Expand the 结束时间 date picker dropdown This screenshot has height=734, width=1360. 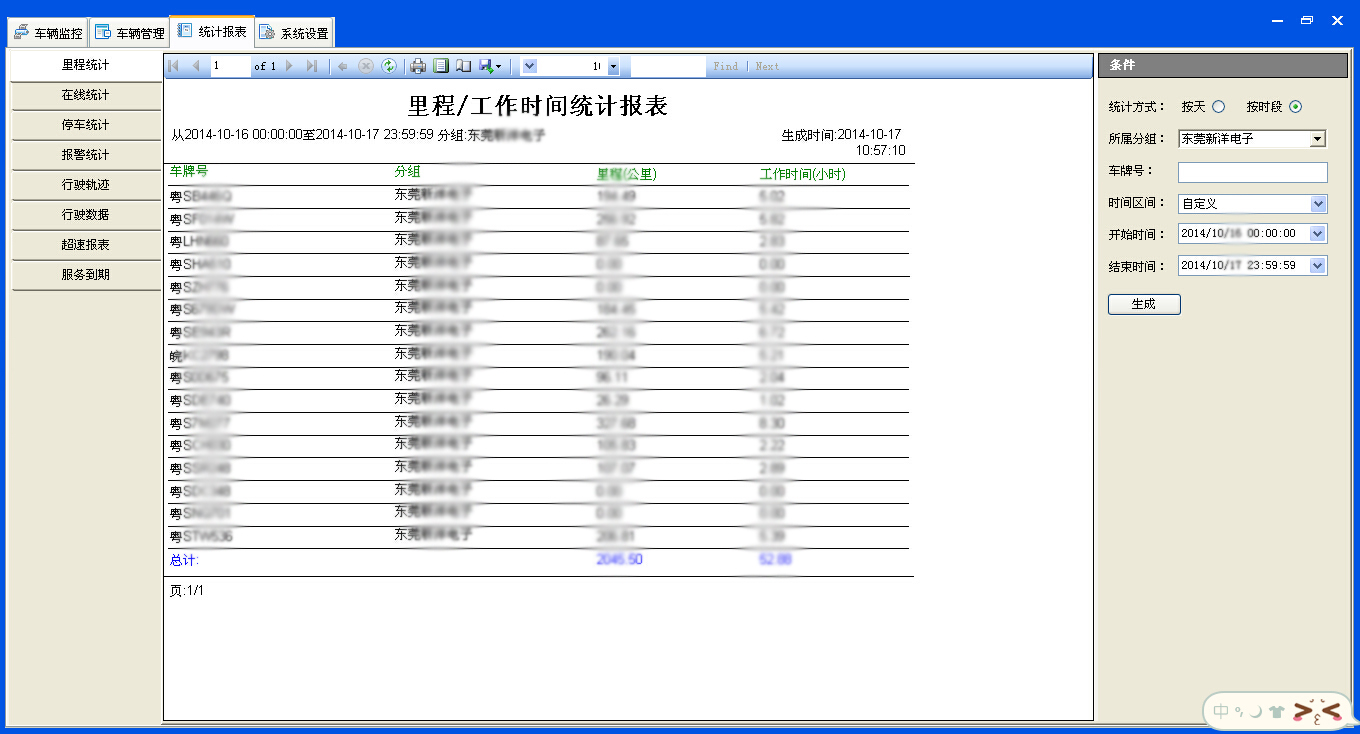tap(1317, 266)
